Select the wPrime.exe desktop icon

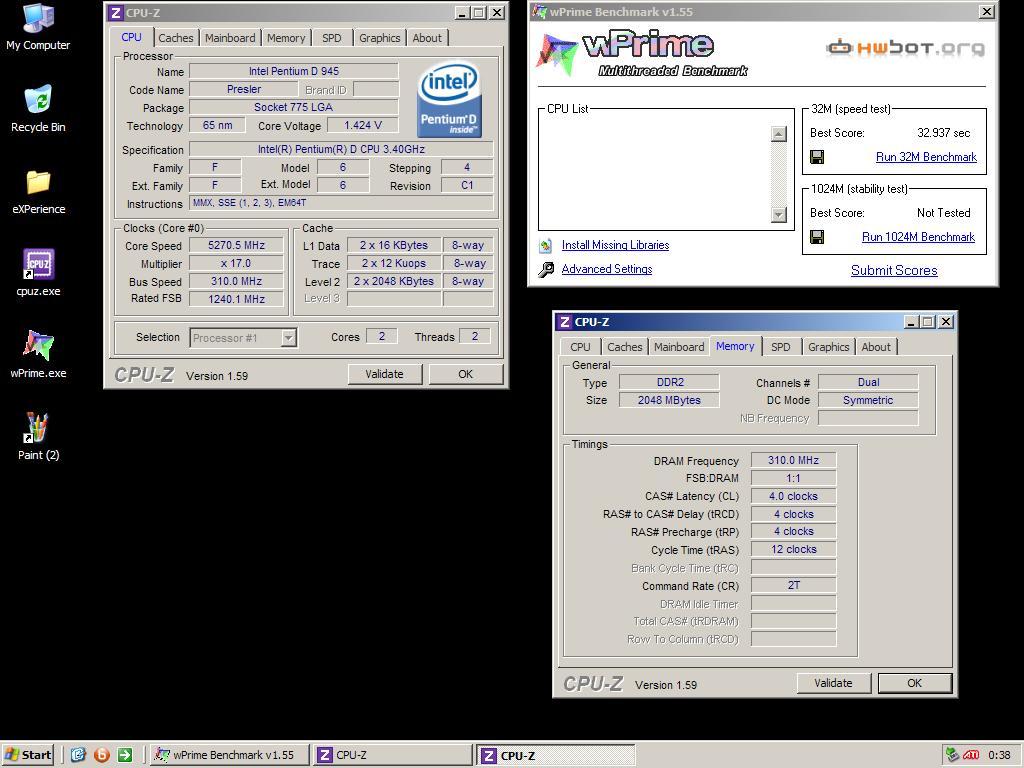(x=38, y=355)
